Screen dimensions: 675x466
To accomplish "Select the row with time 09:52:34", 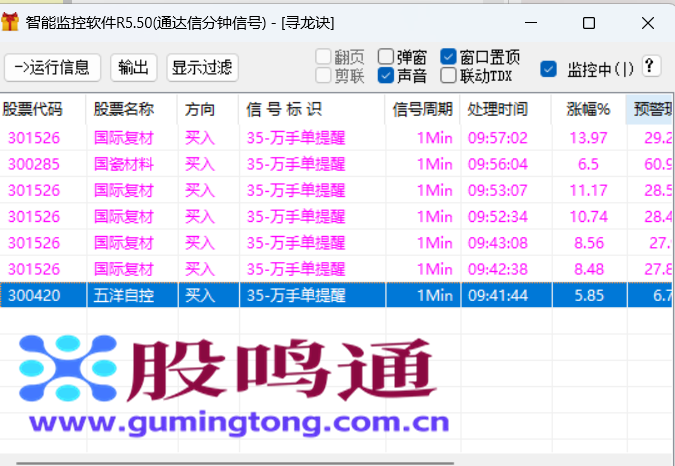I will tap(336, 217).
